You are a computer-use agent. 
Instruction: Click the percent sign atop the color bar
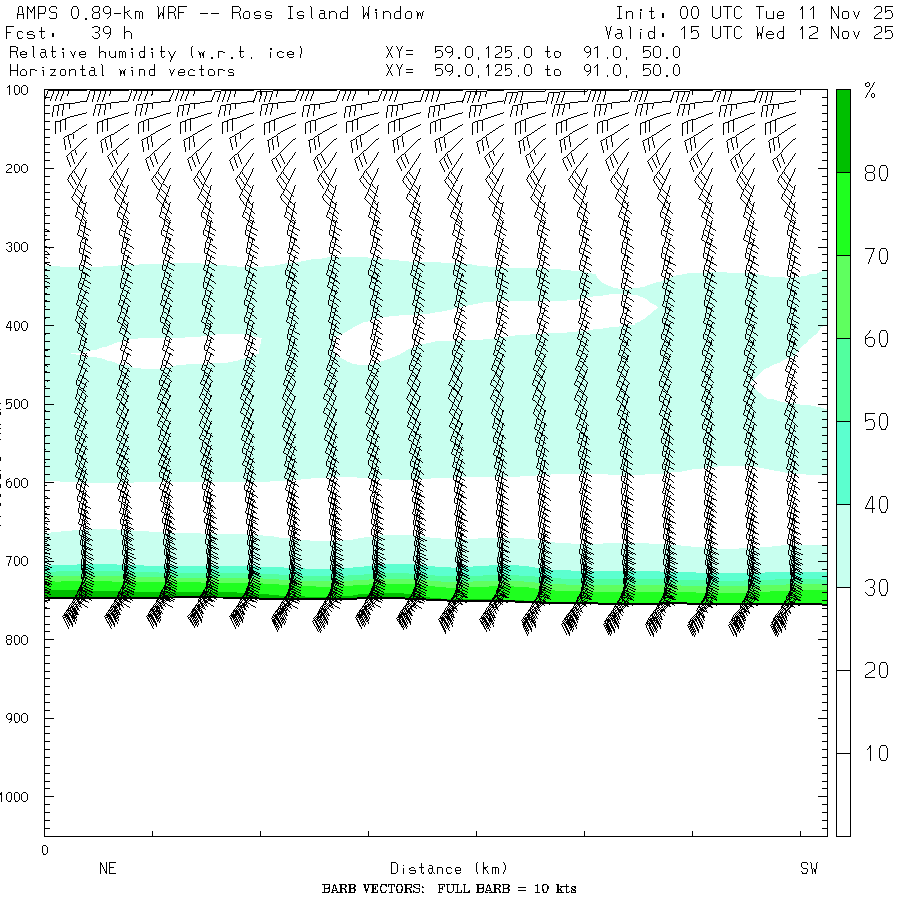pyautogui.click(x=870, y=91)
